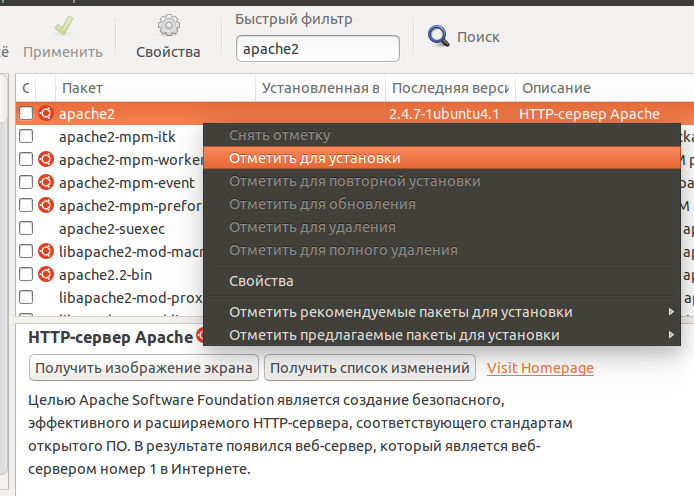Select the apache2-suexec package name
The width and height of the screenshot is (694, 496).
pyautogui.click(x=112, y=229)
